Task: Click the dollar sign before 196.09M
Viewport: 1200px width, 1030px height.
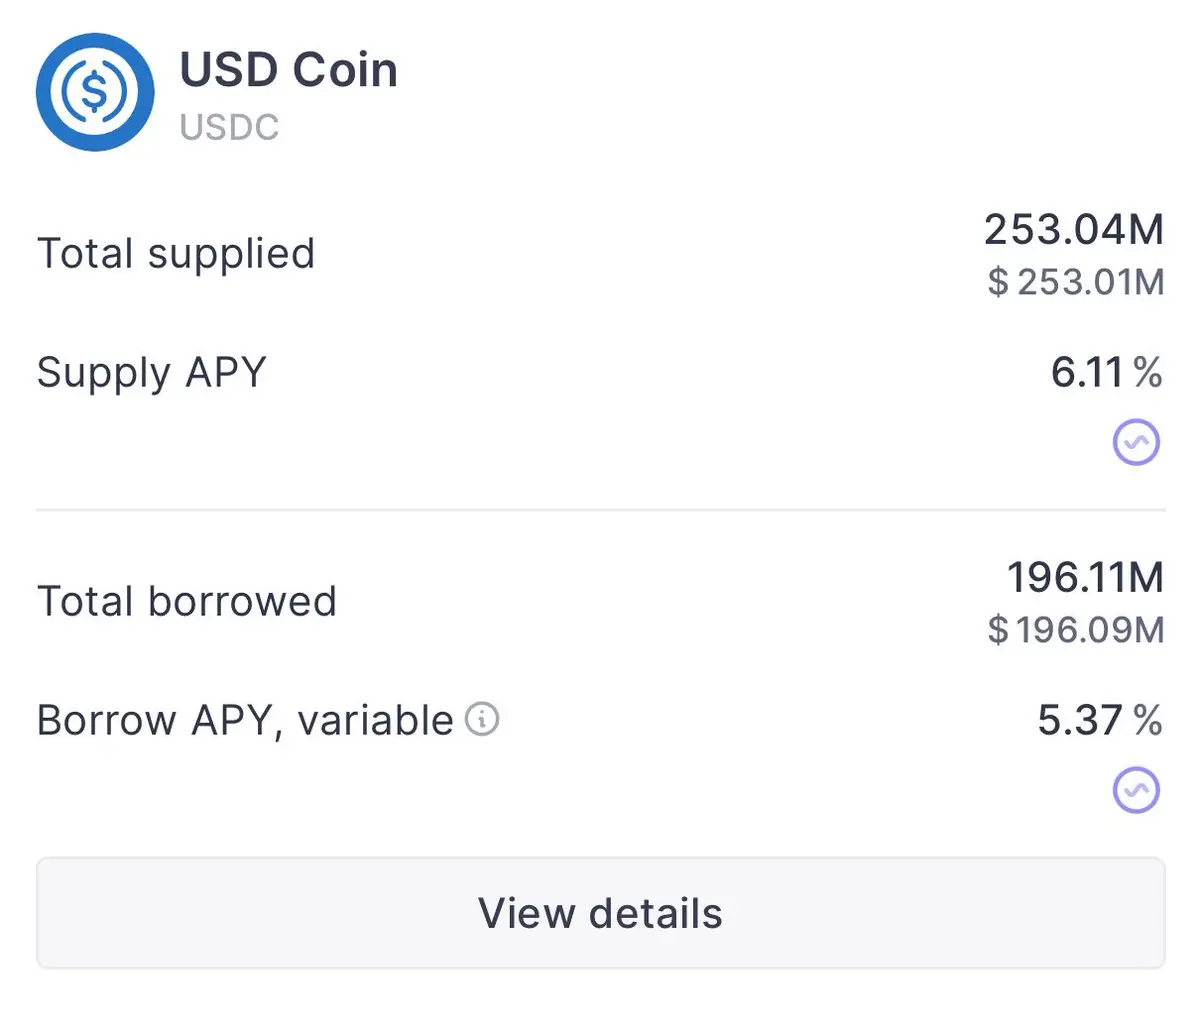Action: click(998, 630)
